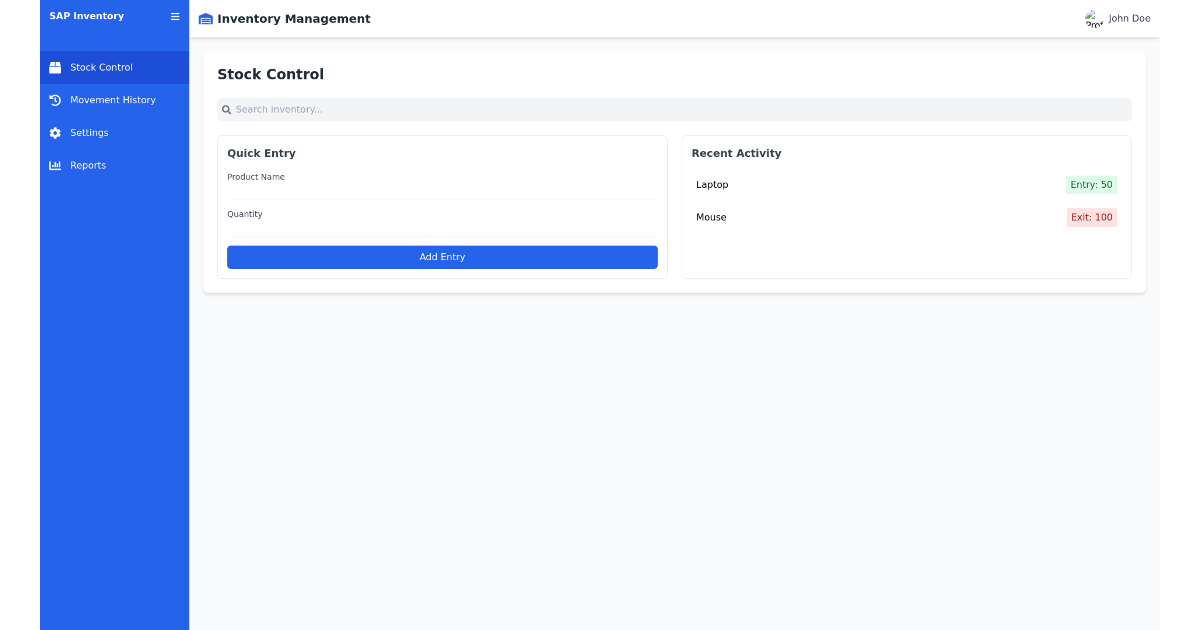Open the Settings gear icon
This screenshot has width=1200, height=630.
[55, 132]
